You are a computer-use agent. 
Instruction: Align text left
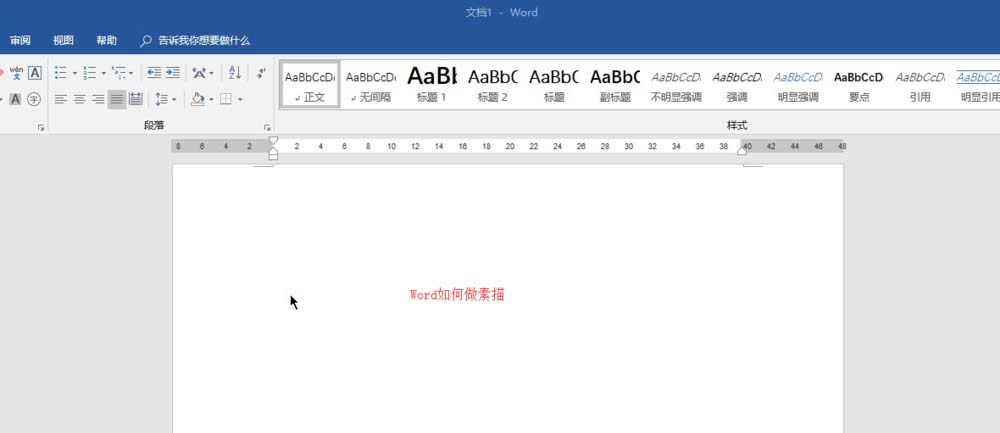coord(61,99)
